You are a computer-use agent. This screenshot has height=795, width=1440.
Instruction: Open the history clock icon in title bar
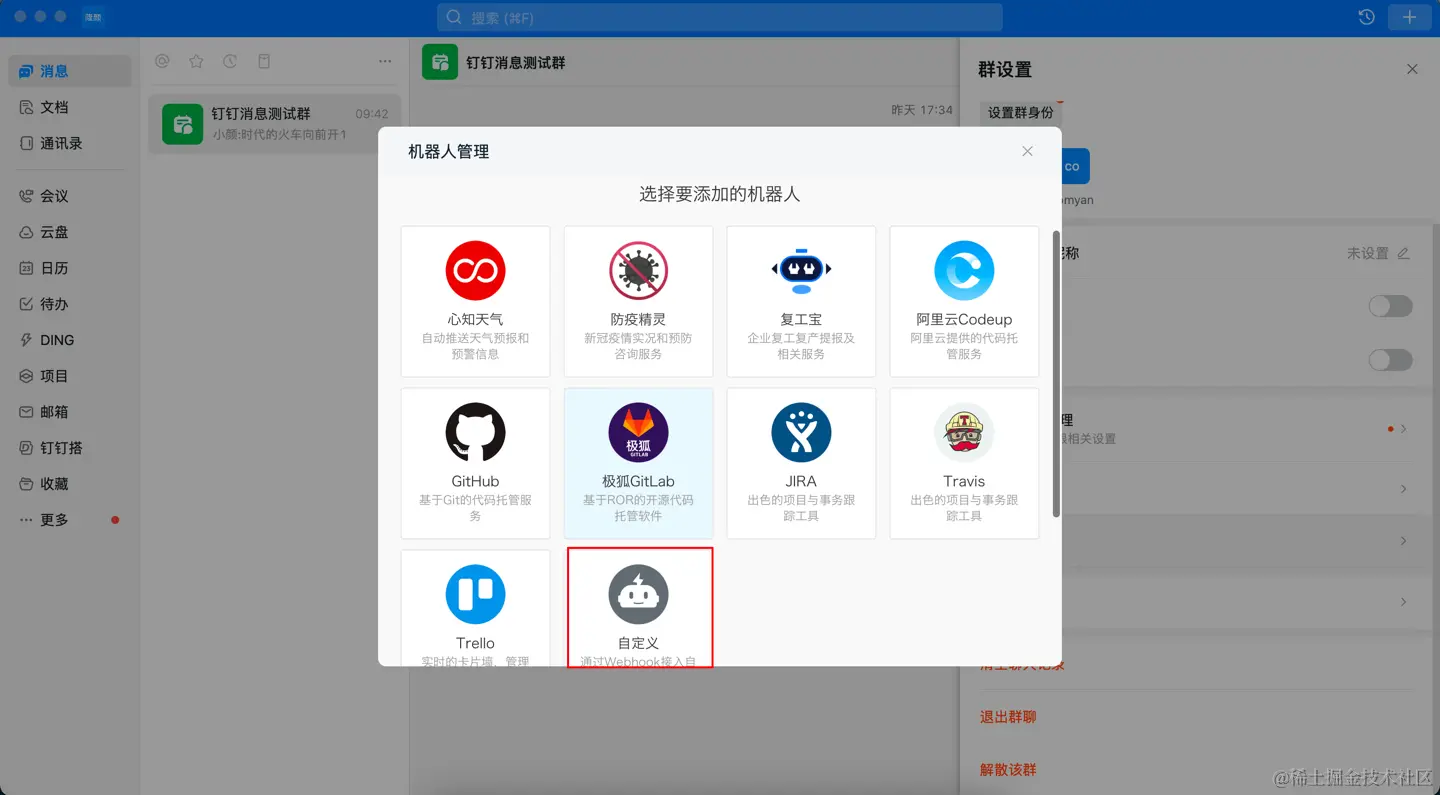click(x=1366, y=17)
